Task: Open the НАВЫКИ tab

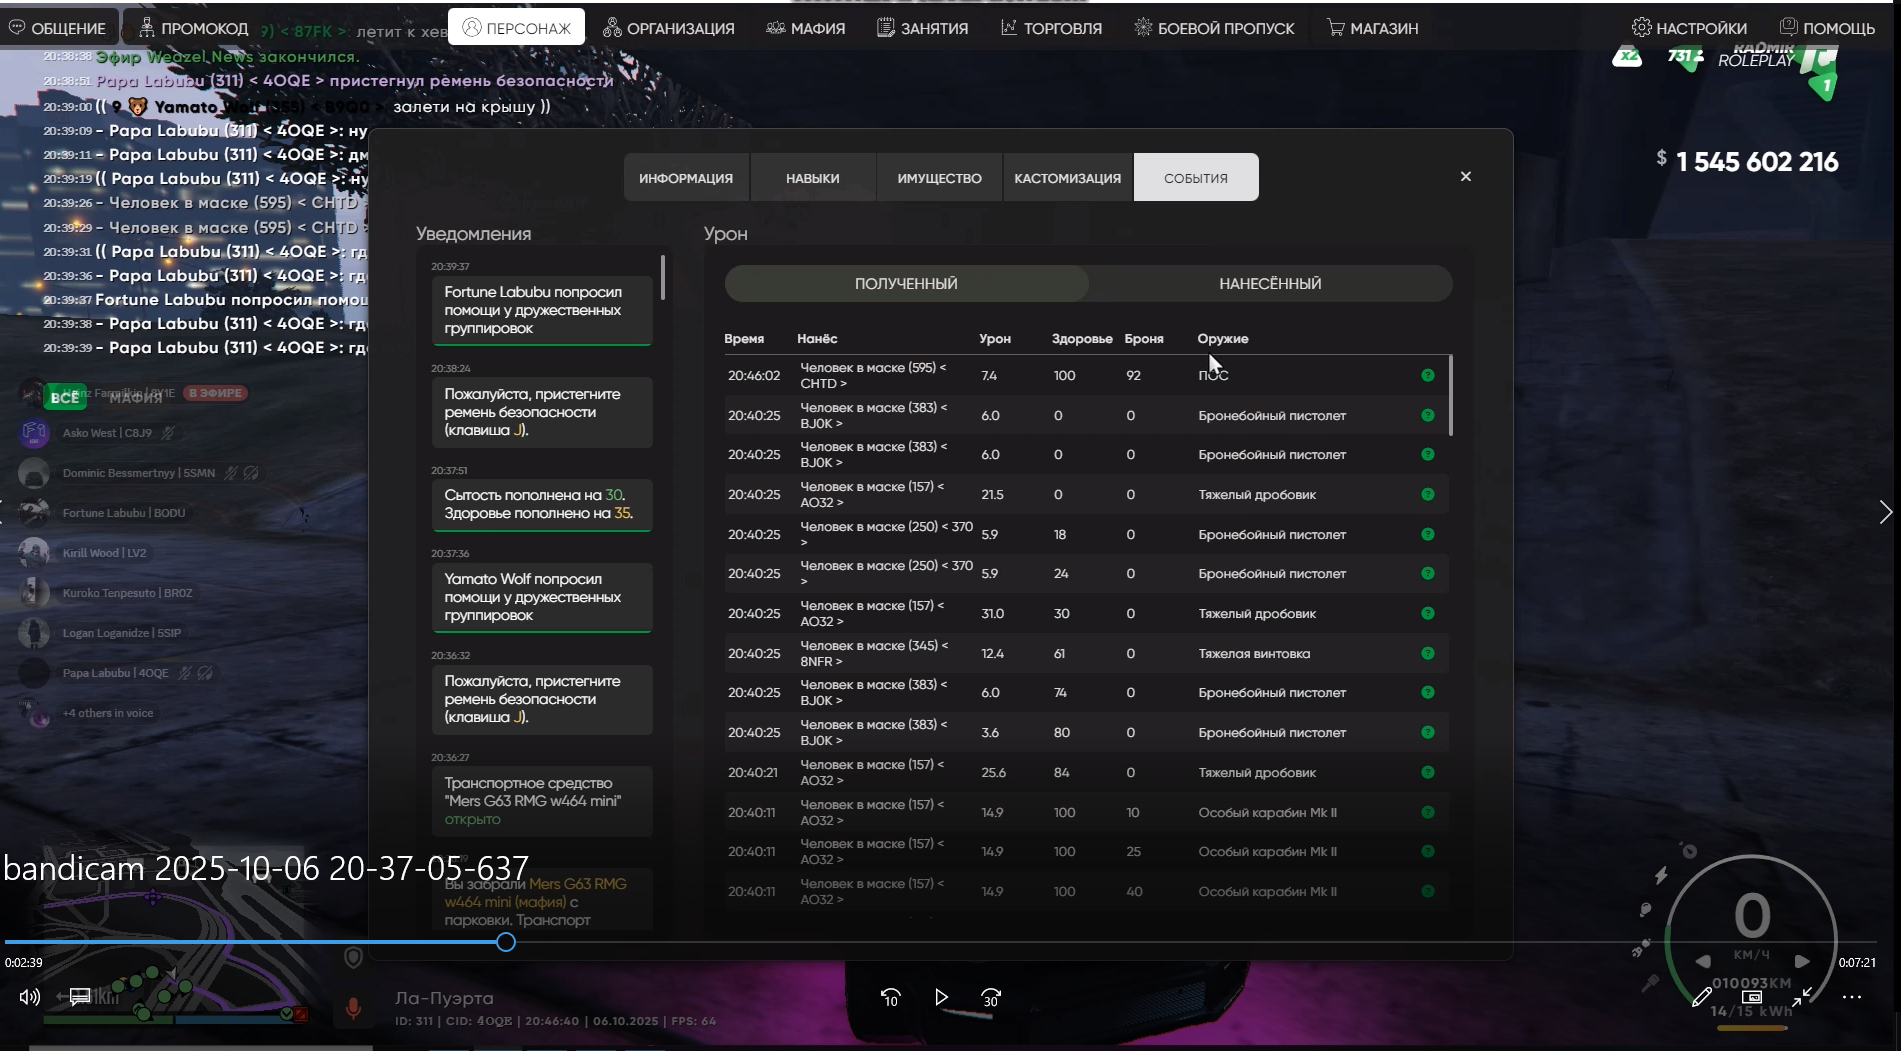Action: pyautogui.click(x=812, y=178)
